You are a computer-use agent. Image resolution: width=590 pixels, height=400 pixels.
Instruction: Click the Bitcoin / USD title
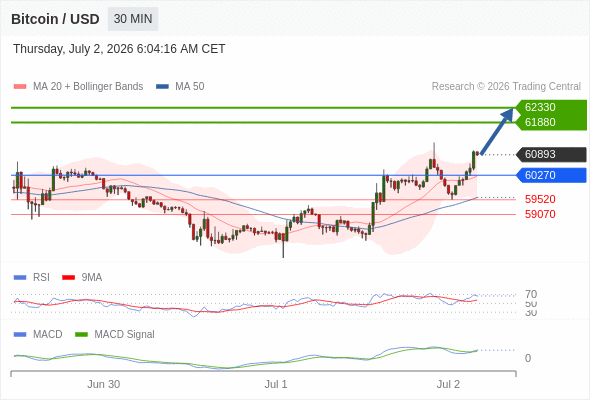tap(55, 19)
